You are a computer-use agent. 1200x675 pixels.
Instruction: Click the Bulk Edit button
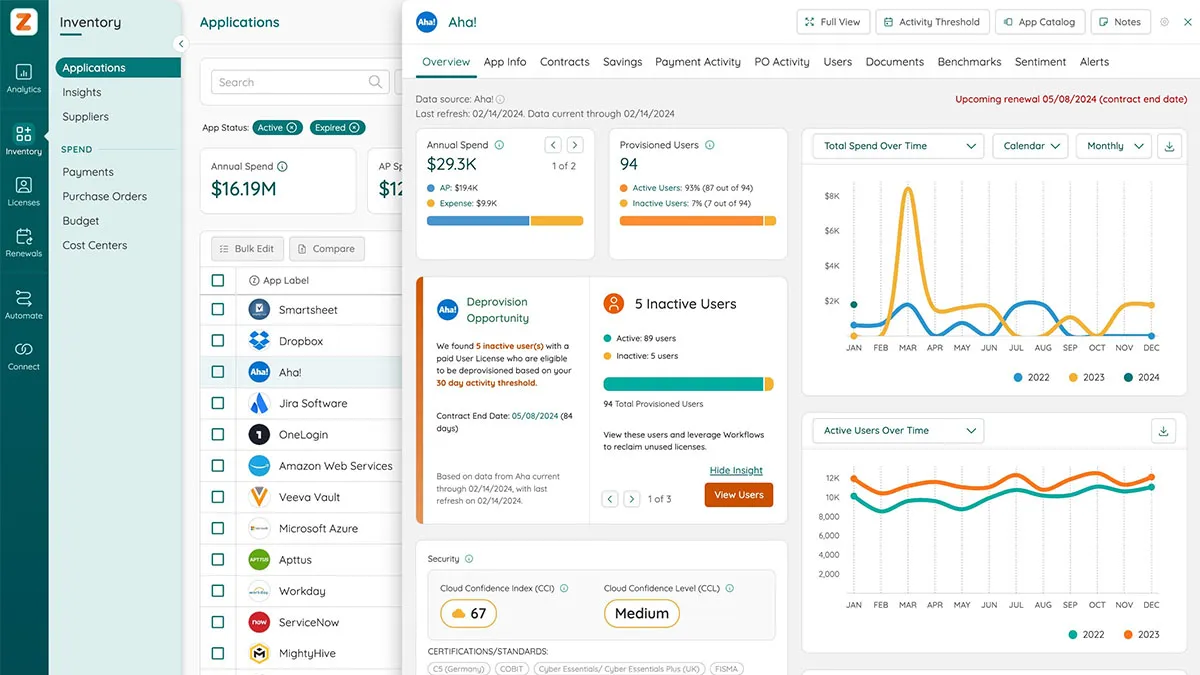(247, 249)
